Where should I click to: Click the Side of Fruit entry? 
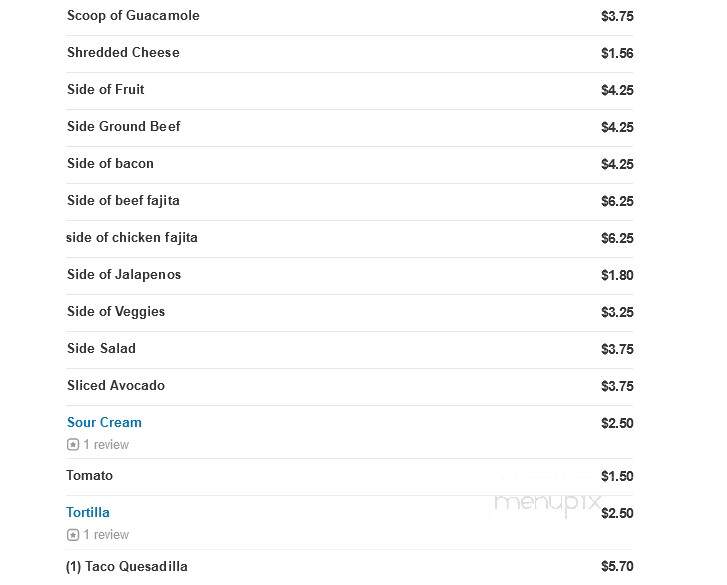pos(350,90)
